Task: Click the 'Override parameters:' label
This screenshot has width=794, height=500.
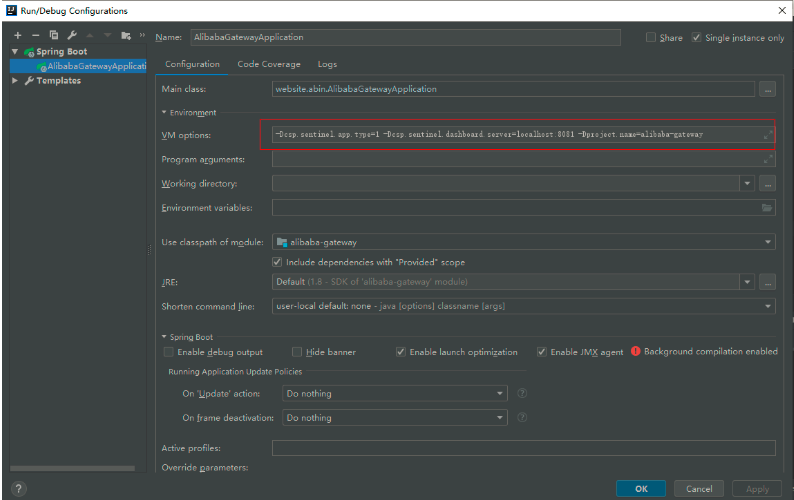Action: click(205, 468)
